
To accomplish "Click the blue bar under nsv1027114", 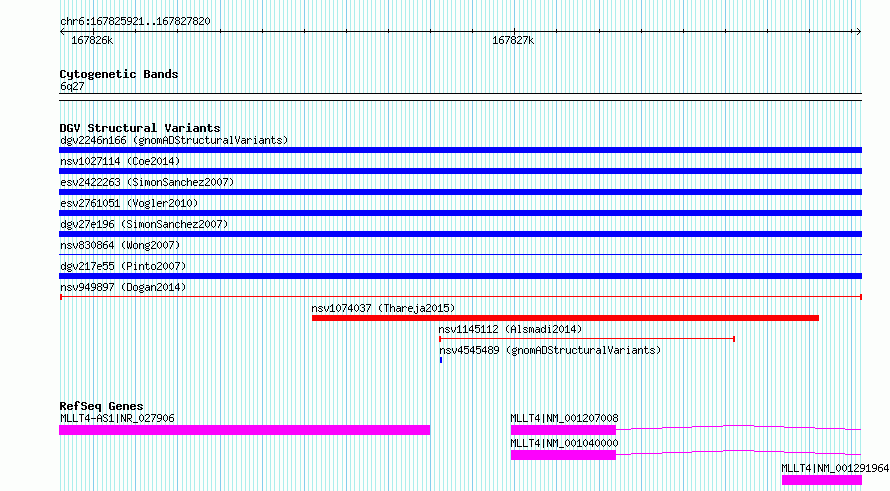I will point(460,171).
